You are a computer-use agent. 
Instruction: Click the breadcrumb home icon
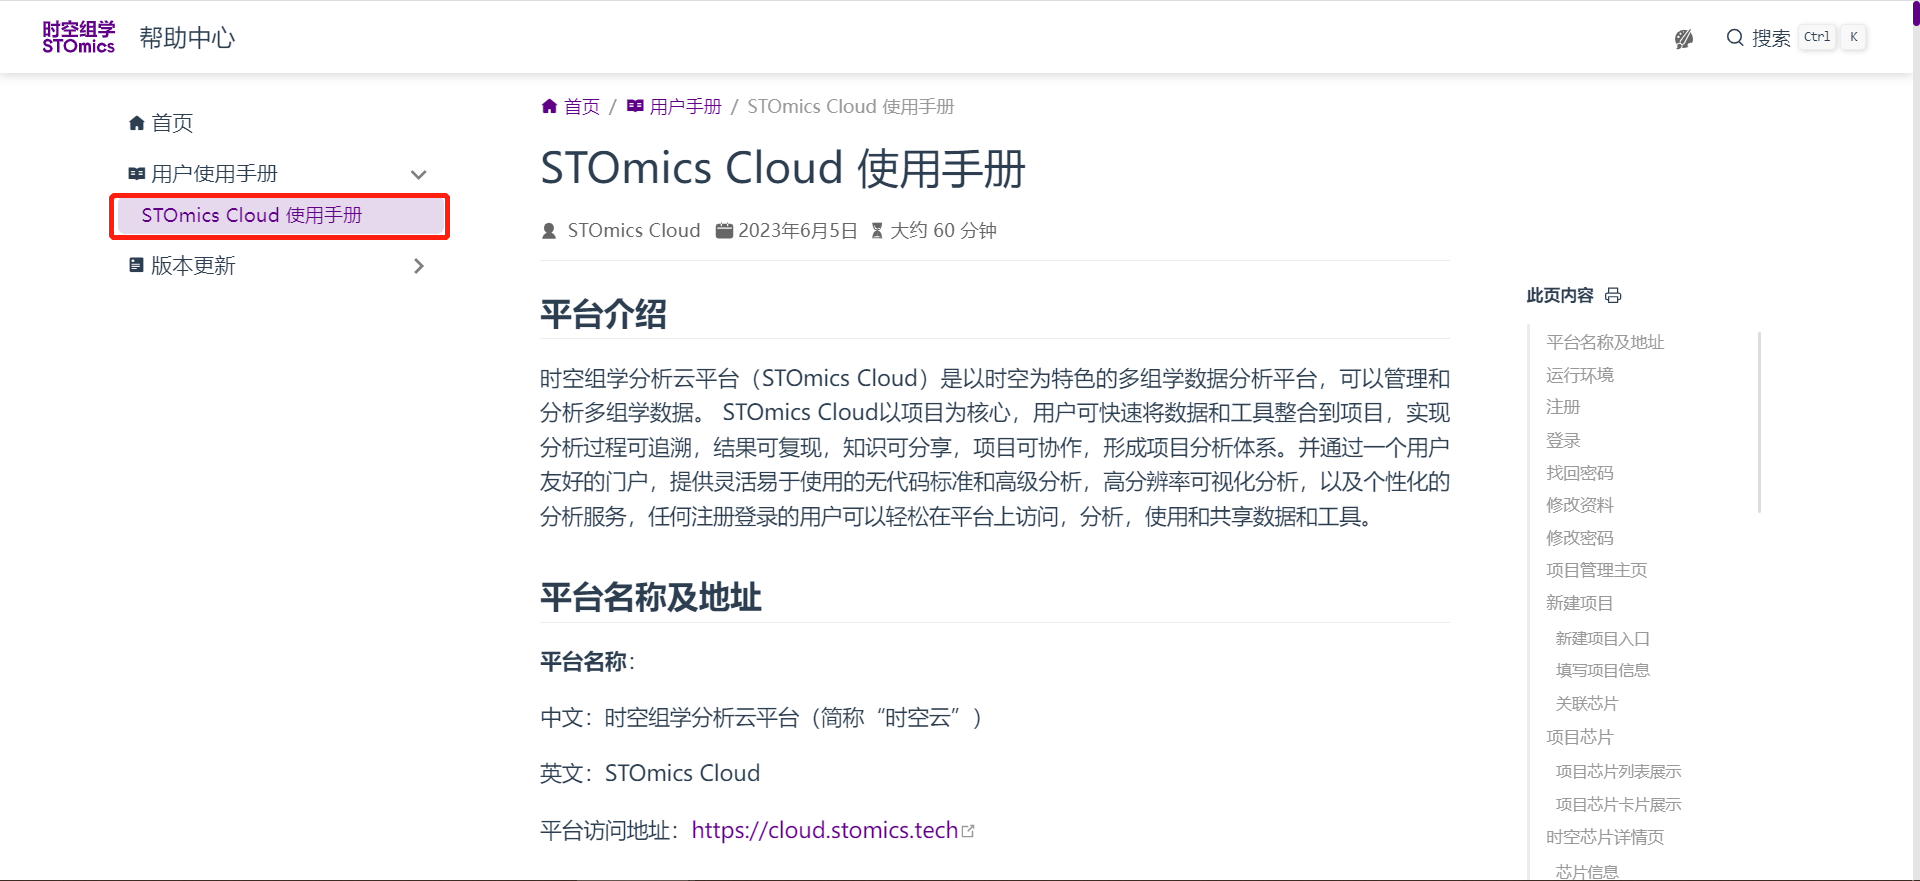pyautogui.click(x=549, y=106)
